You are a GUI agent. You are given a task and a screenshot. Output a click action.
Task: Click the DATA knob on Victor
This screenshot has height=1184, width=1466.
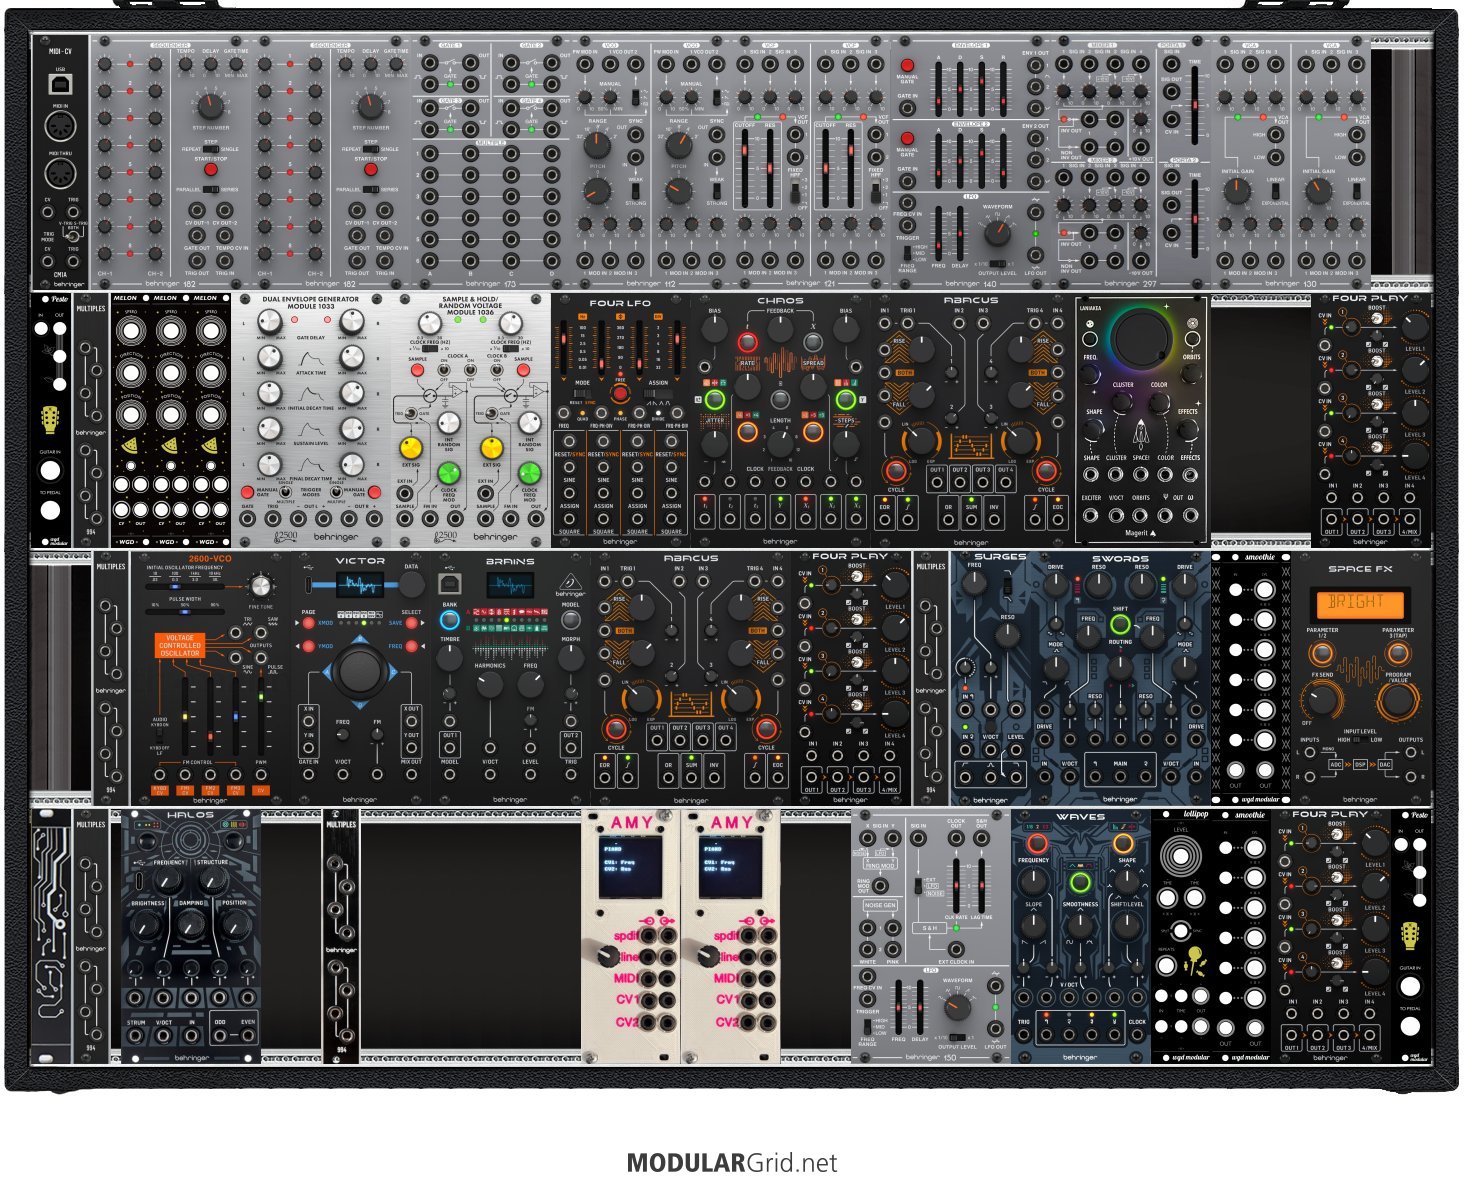click(x=411, y=585)
